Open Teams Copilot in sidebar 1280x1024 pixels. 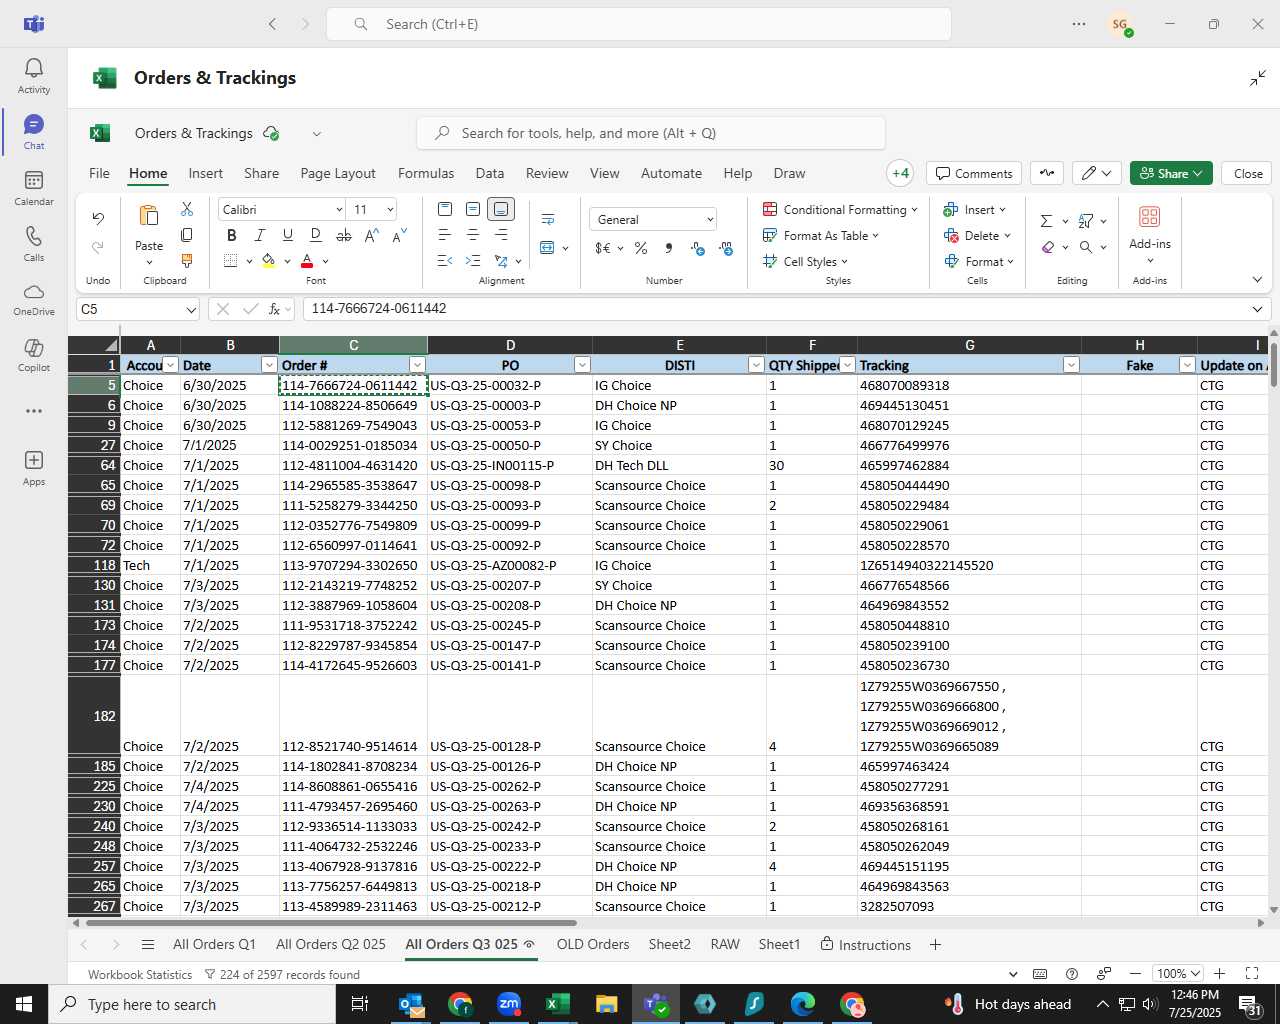pos(34,354)
